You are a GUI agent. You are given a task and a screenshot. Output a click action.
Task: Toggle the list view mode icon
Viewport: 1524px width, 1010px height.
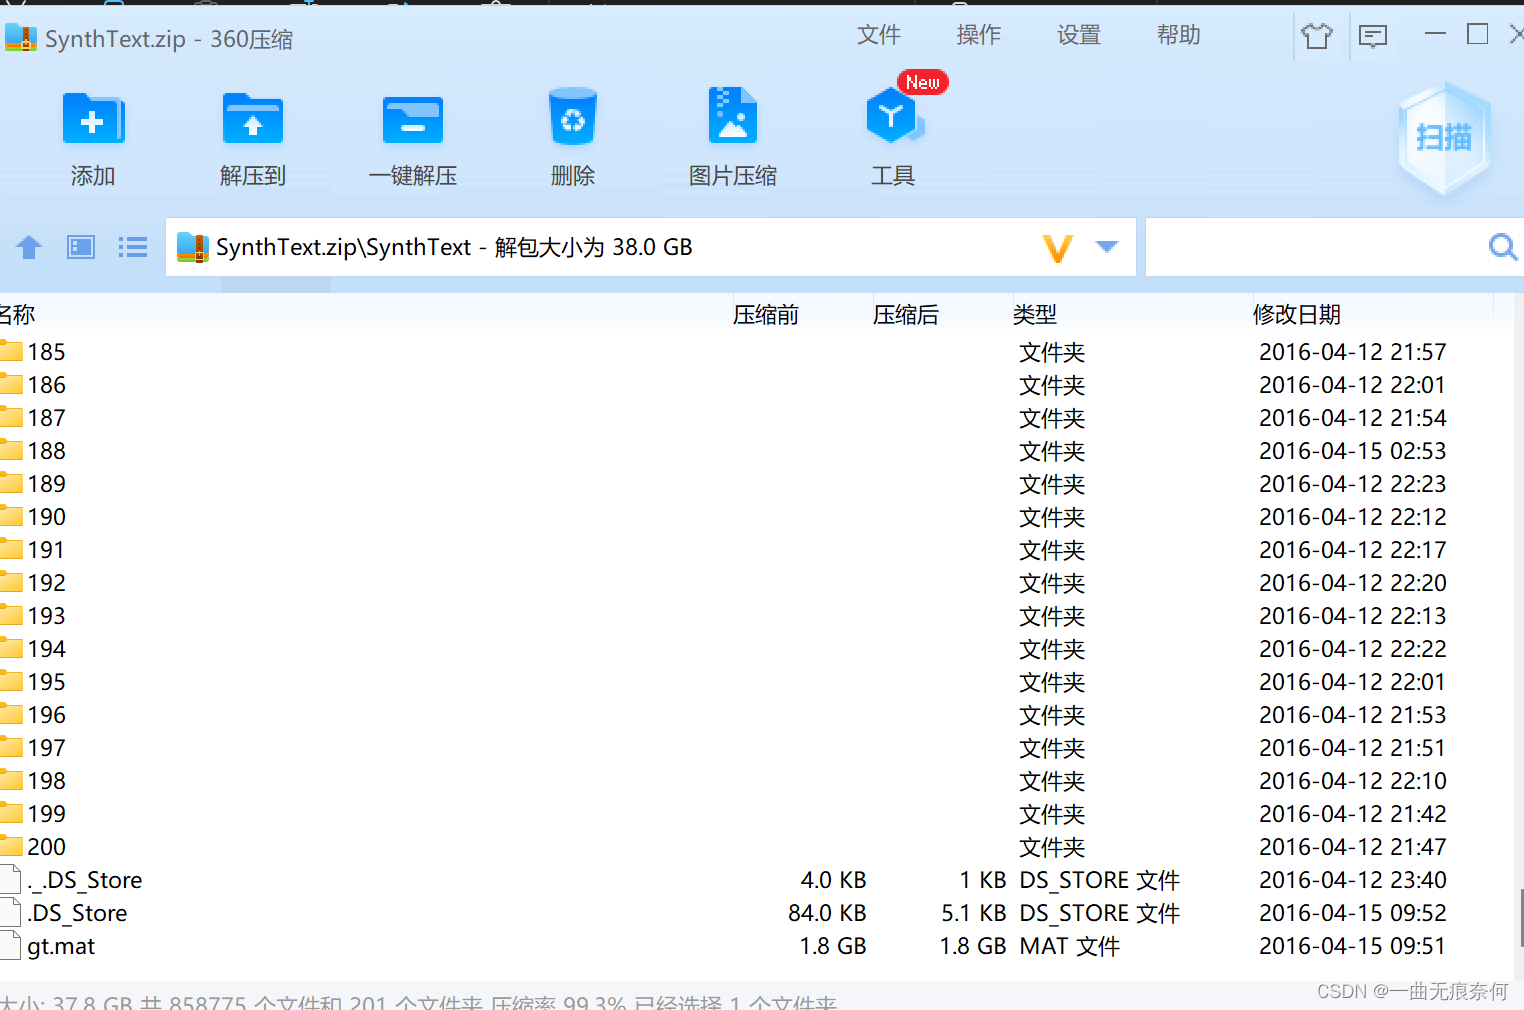pyautogui.click(x=133, y=246)
